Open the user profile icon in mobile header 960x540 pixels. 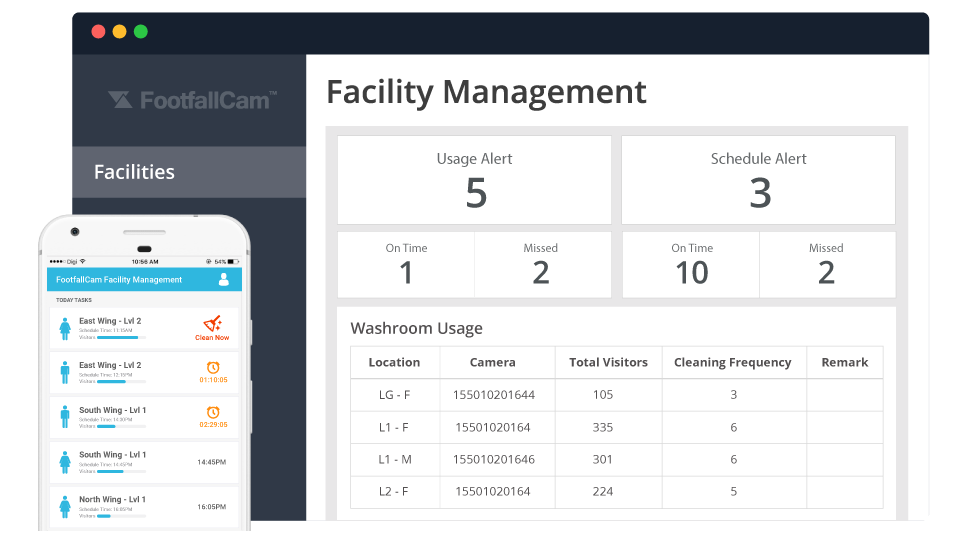(x=224, y=279)
